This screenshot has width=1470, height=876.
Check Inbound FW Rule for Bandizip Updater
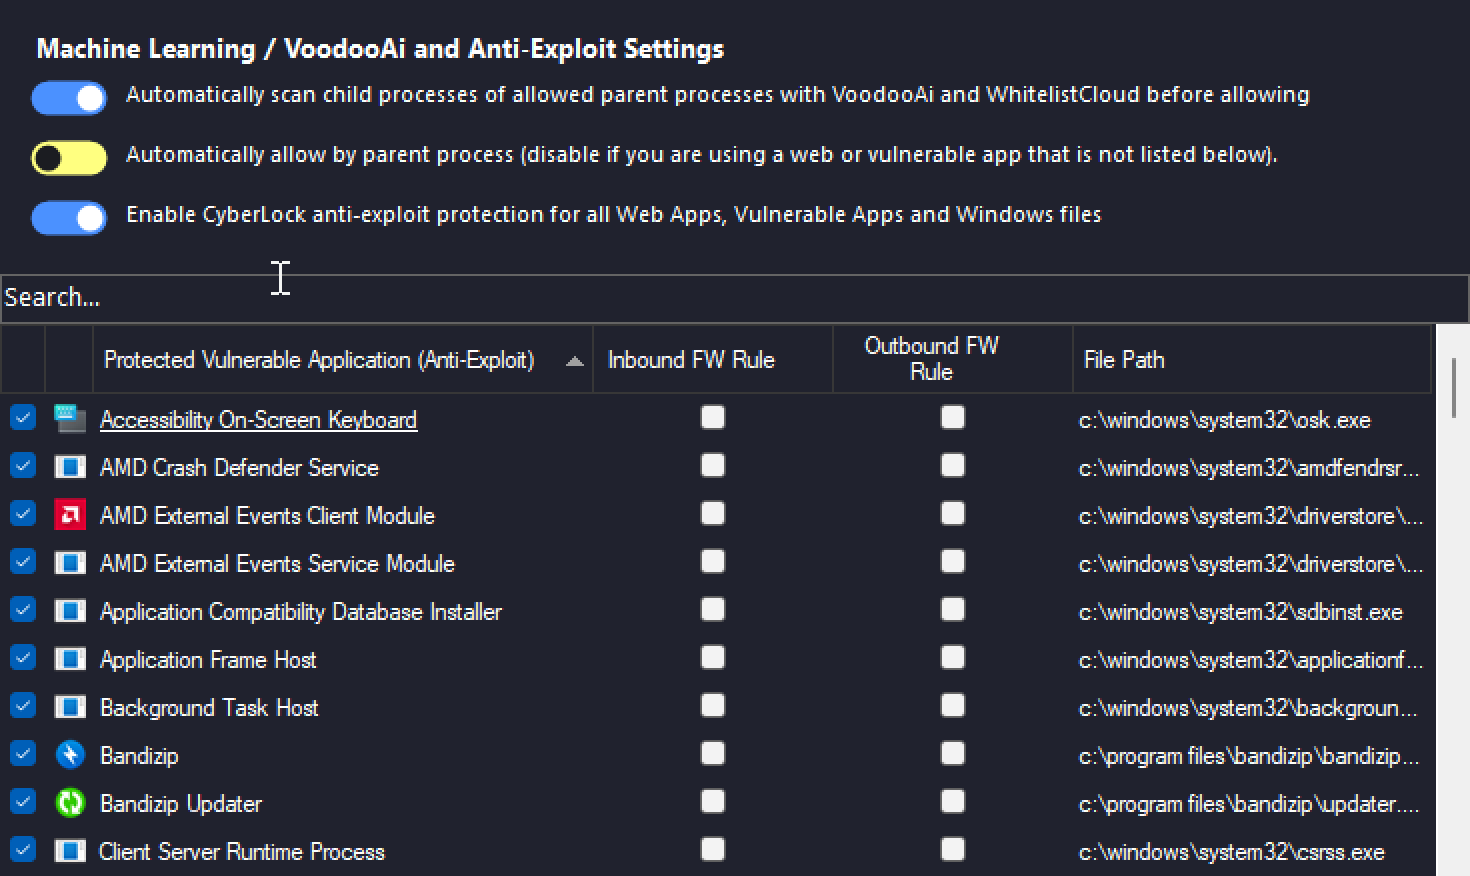713,802
